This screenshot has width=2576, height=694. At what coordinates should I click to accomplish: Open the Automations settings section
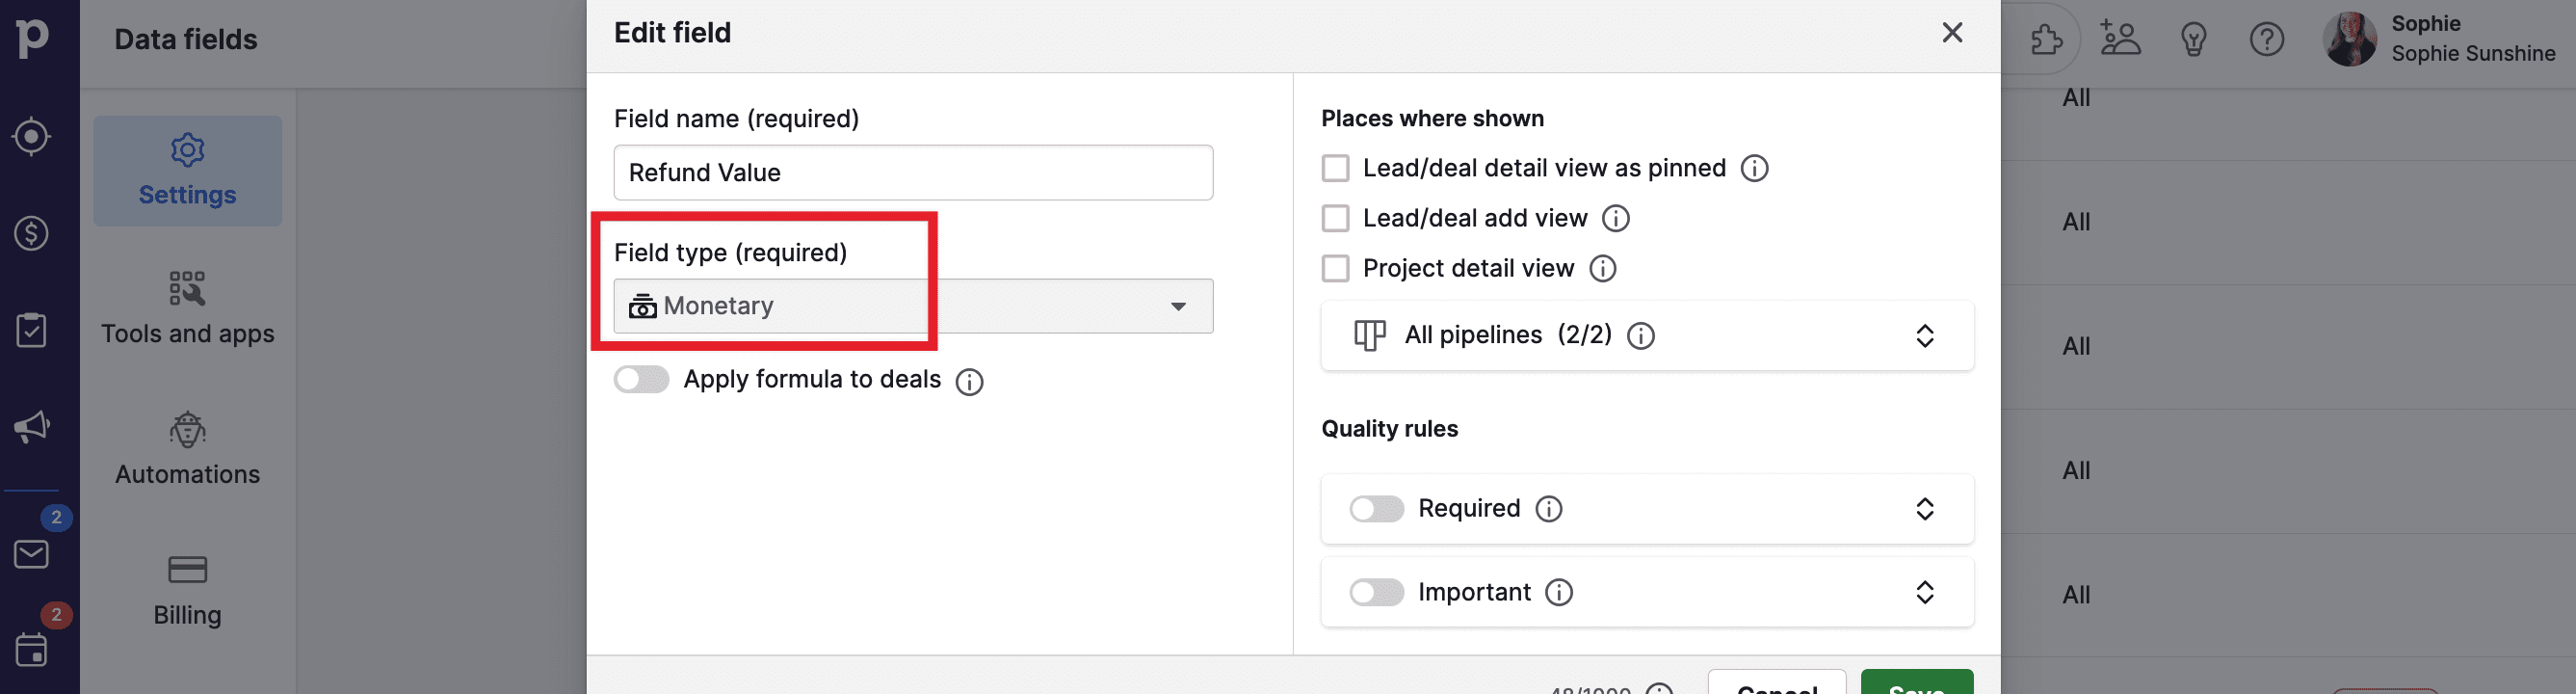(x=187, y=448)
